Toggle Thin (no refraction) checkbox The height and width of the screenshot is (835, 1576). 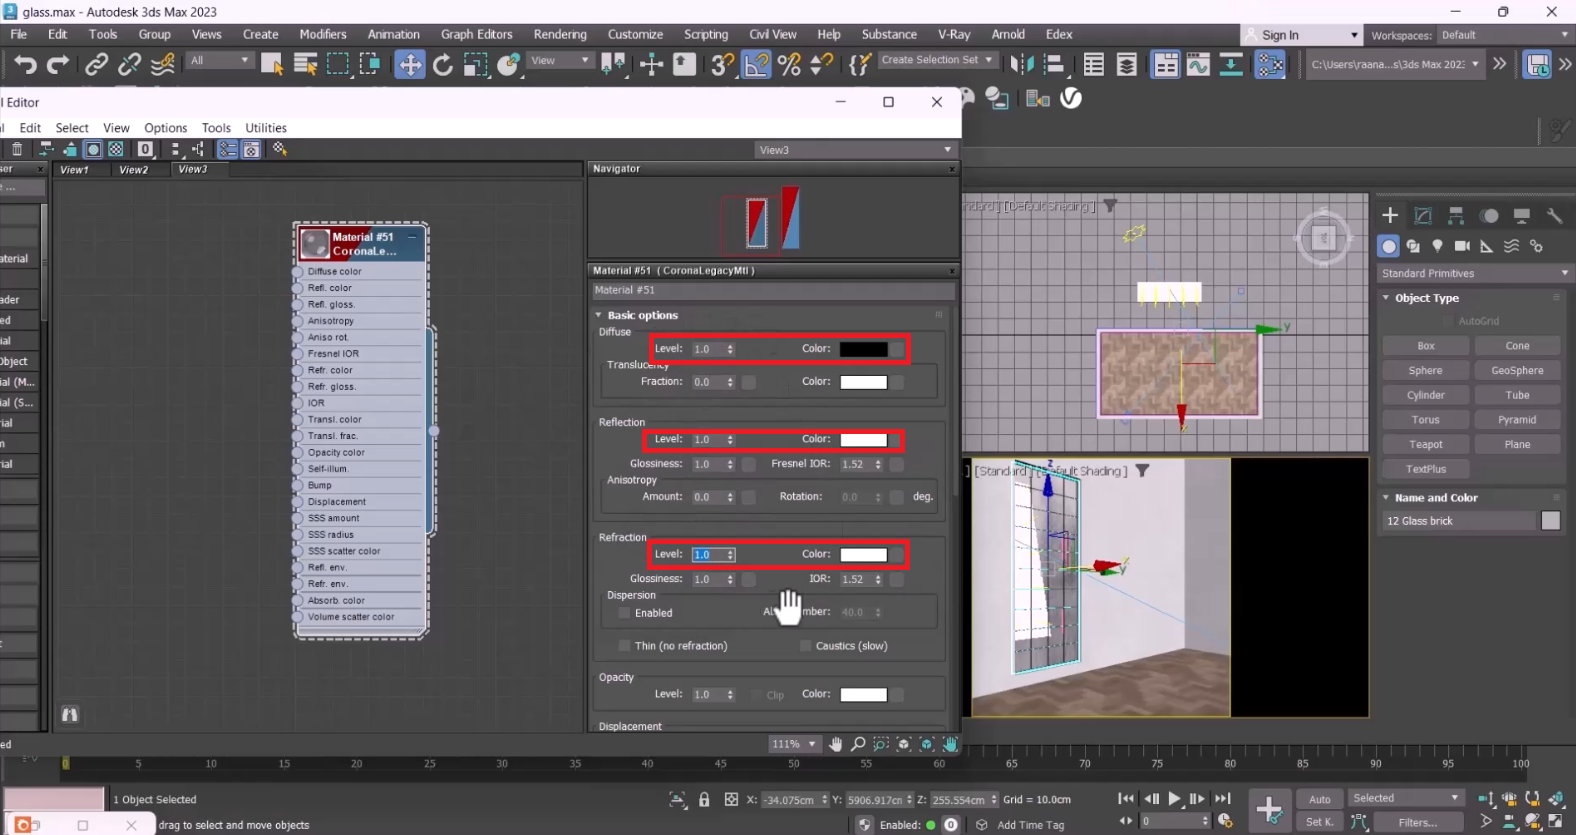[x=625, y=646]
